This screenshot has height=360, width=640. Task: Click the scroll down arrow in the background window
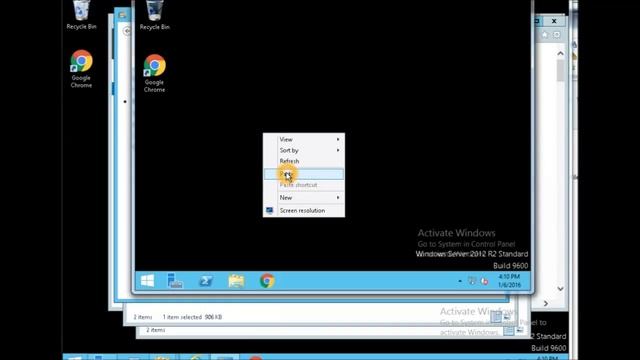[560, 289]
